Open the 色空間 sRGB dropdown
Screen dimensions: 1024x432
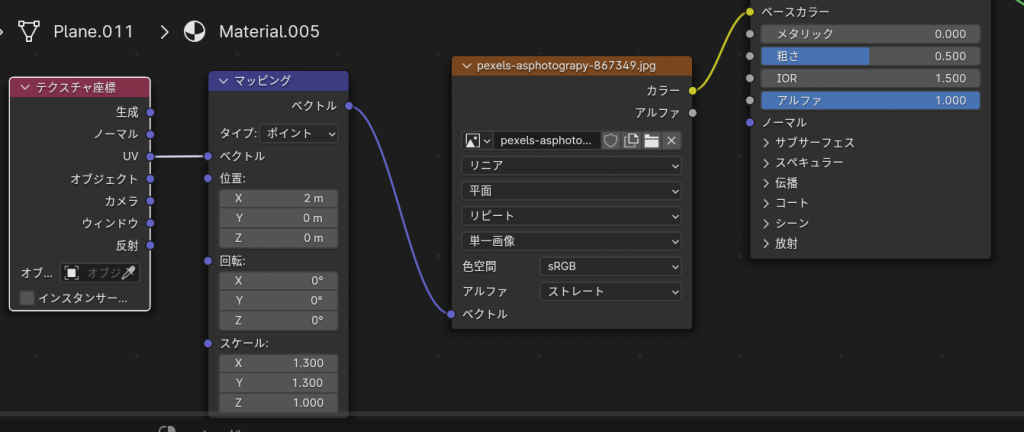[x=609, y=267]
